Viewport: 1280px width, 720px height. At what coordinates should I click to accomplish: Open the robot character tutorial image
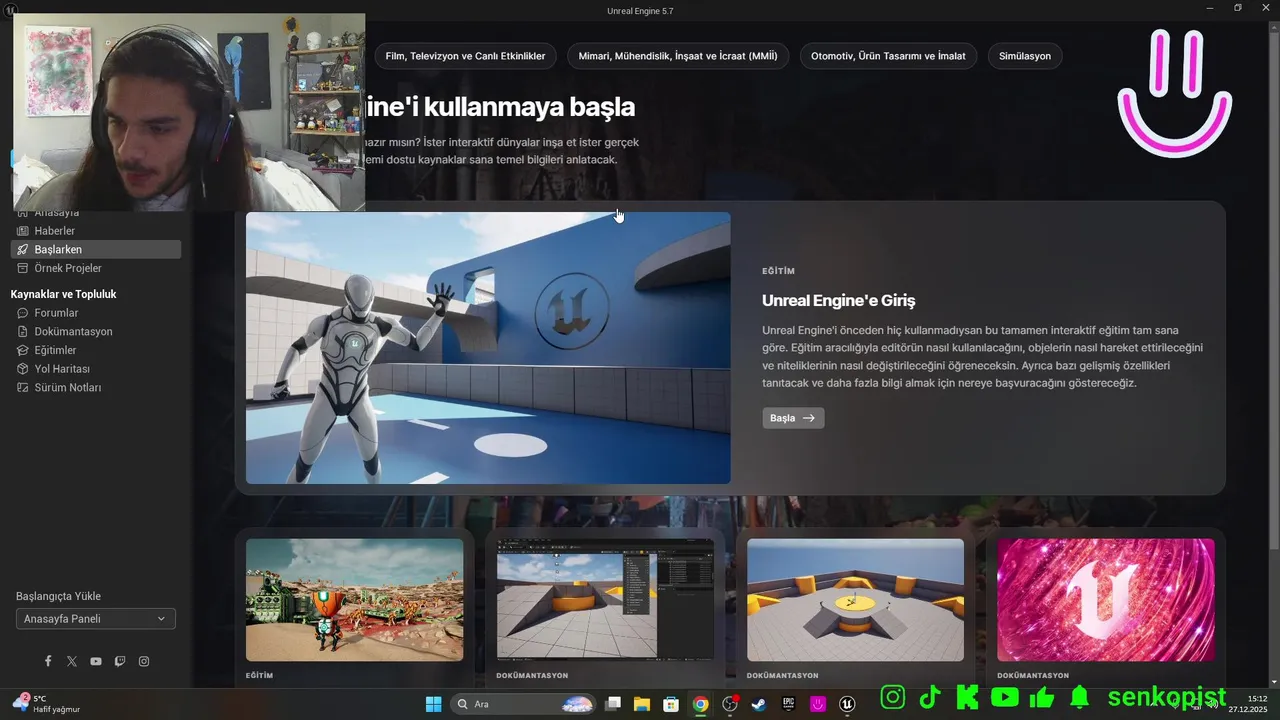(488, 348)
